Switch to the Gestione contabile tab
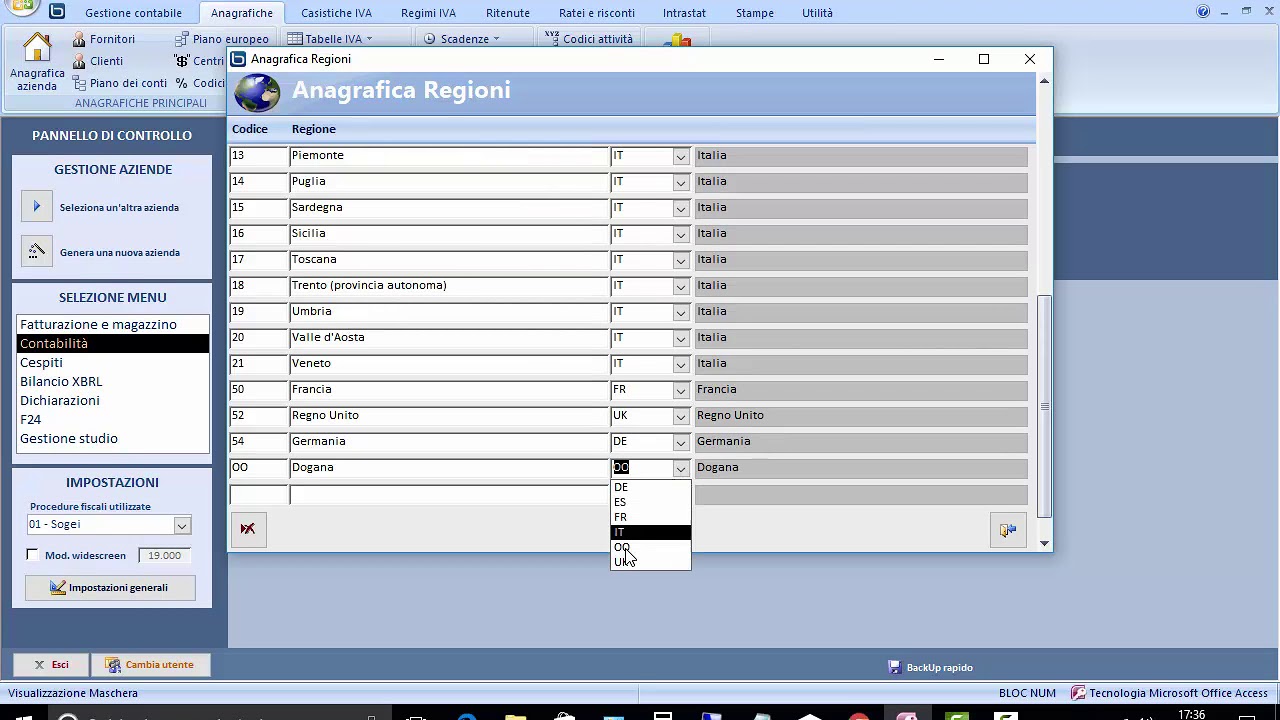The height and width of the screenshot is (720, 1280). pyautogui.click(x=133, y=13)
